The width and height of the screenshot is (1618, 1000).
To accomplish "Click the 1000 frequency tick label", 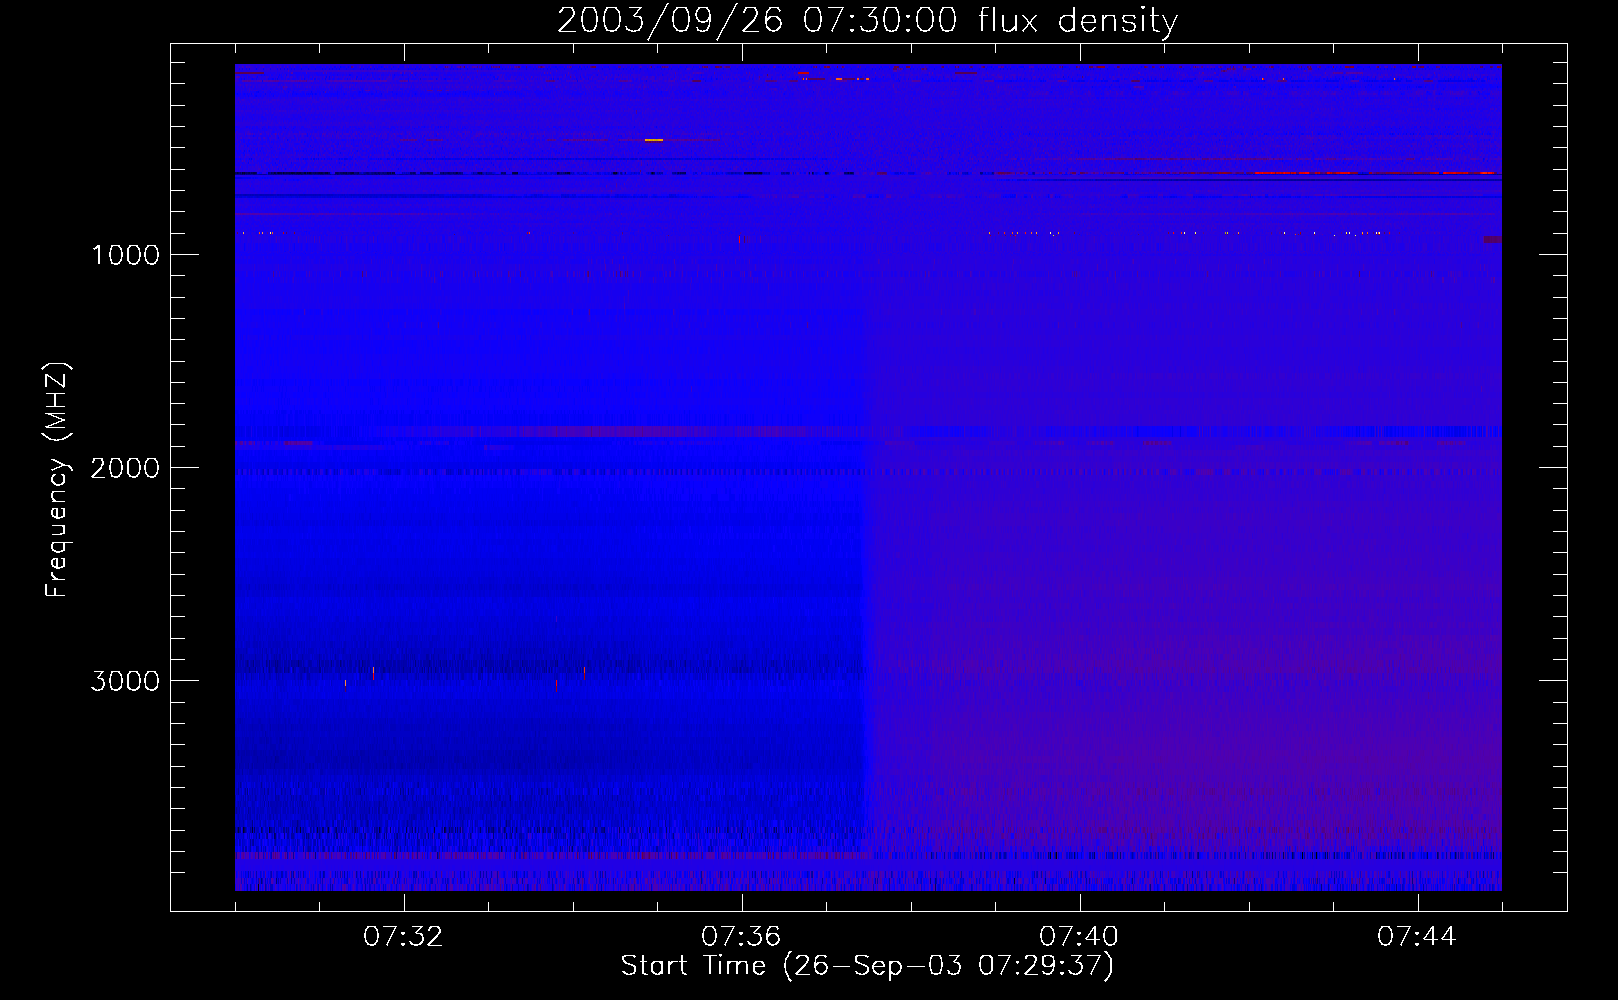I will tap(125, 255).
